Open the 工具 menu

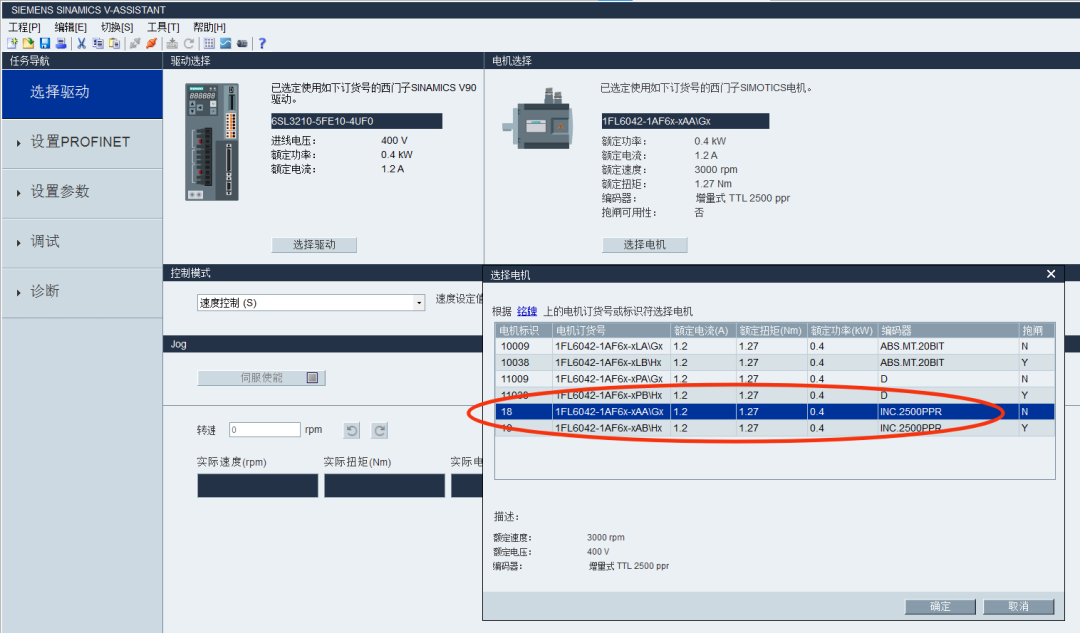162,26
